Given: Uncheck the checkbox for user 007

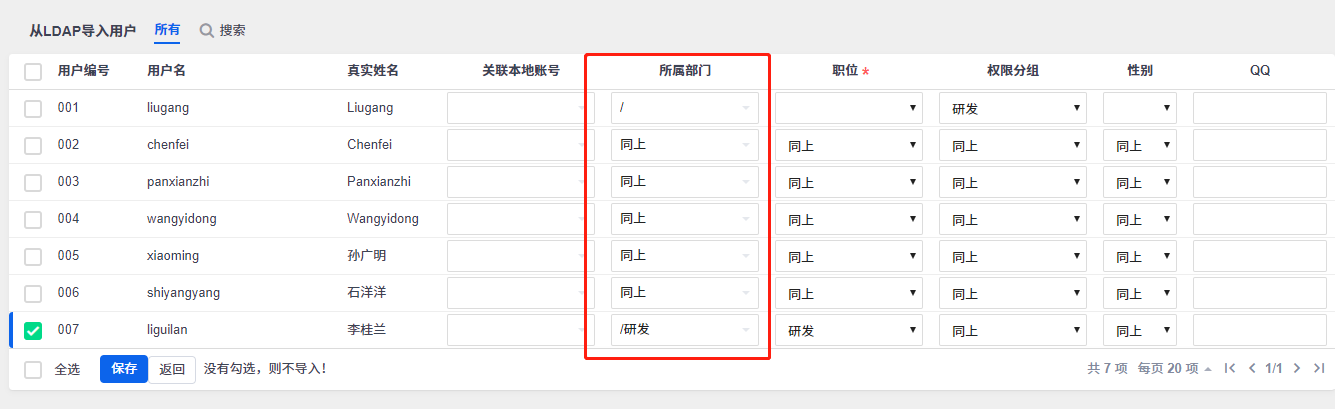Looking at the screenshot, I should pos(33,330).
